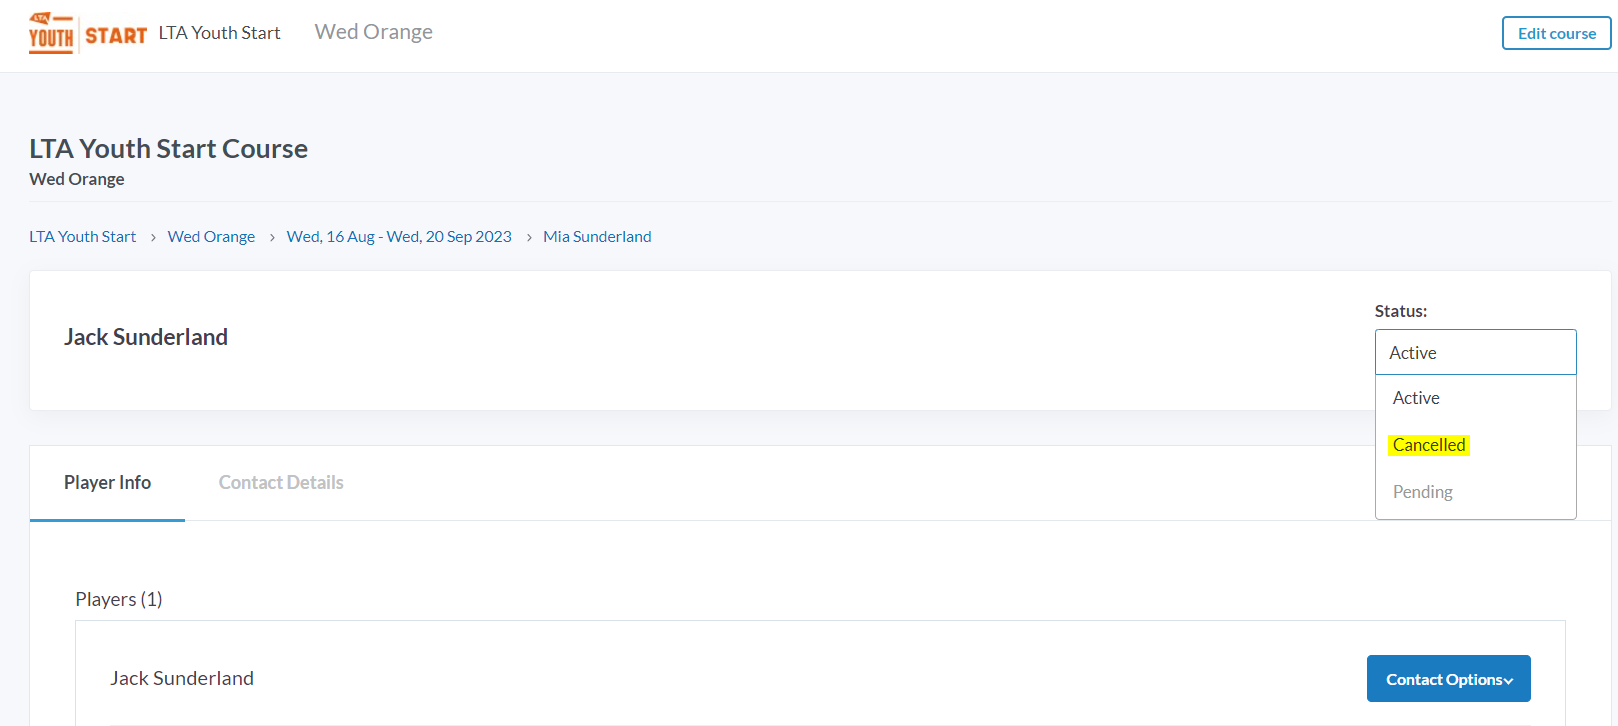The image size is (1618, 726).
Task: Click the Wed Orange header text
Action: [373, 32]
